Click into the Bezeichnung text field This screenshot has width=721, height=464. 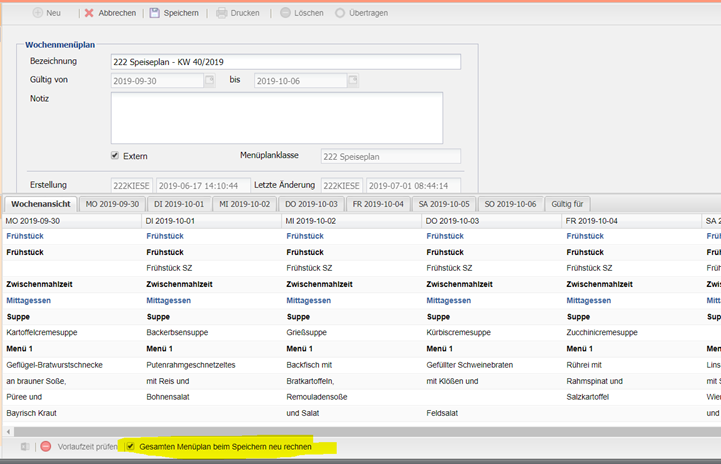(x=285, y=62)
